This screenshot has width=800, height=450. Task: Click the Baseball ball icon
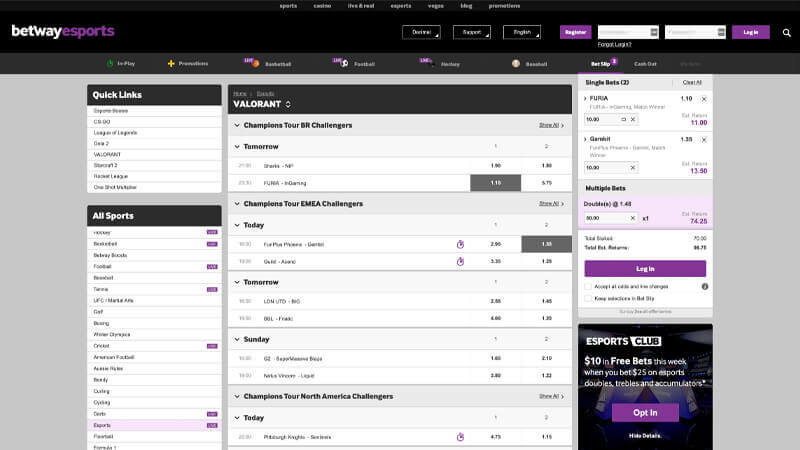pos(516,64)
